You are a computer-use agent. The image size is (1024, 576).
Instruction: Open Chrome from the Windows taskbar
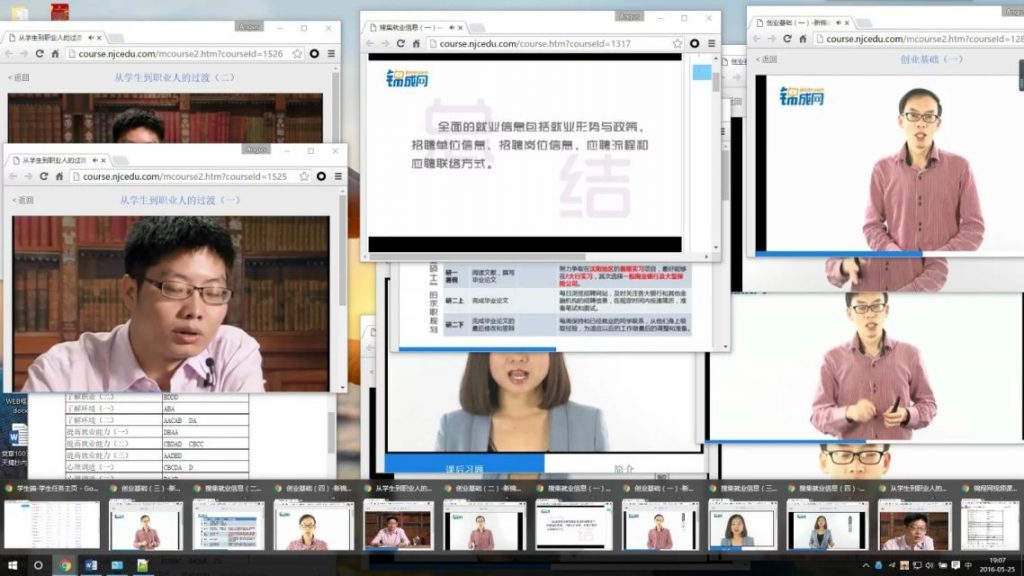tap(65, 565)
